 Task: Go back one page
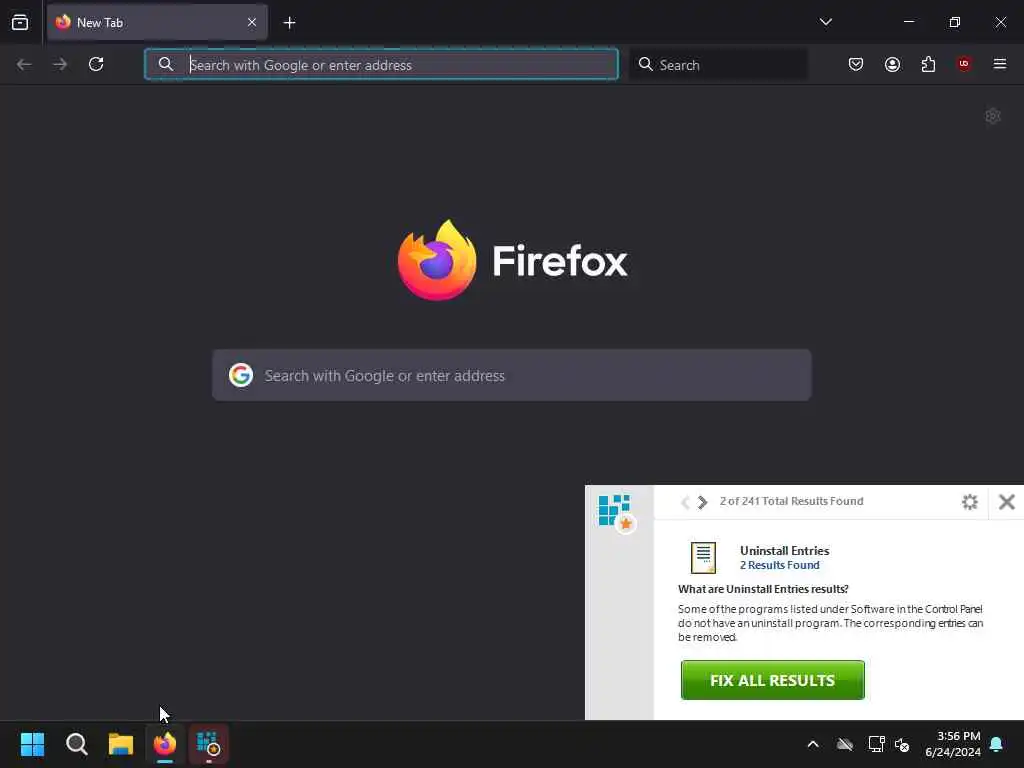24,64
